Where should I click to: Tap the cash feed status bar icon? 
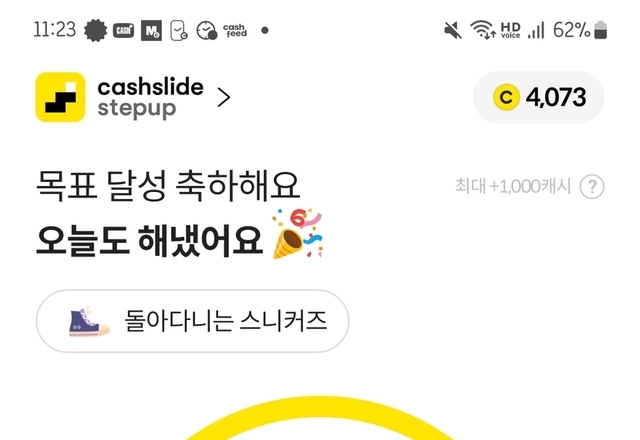click(x=235, y=30)
